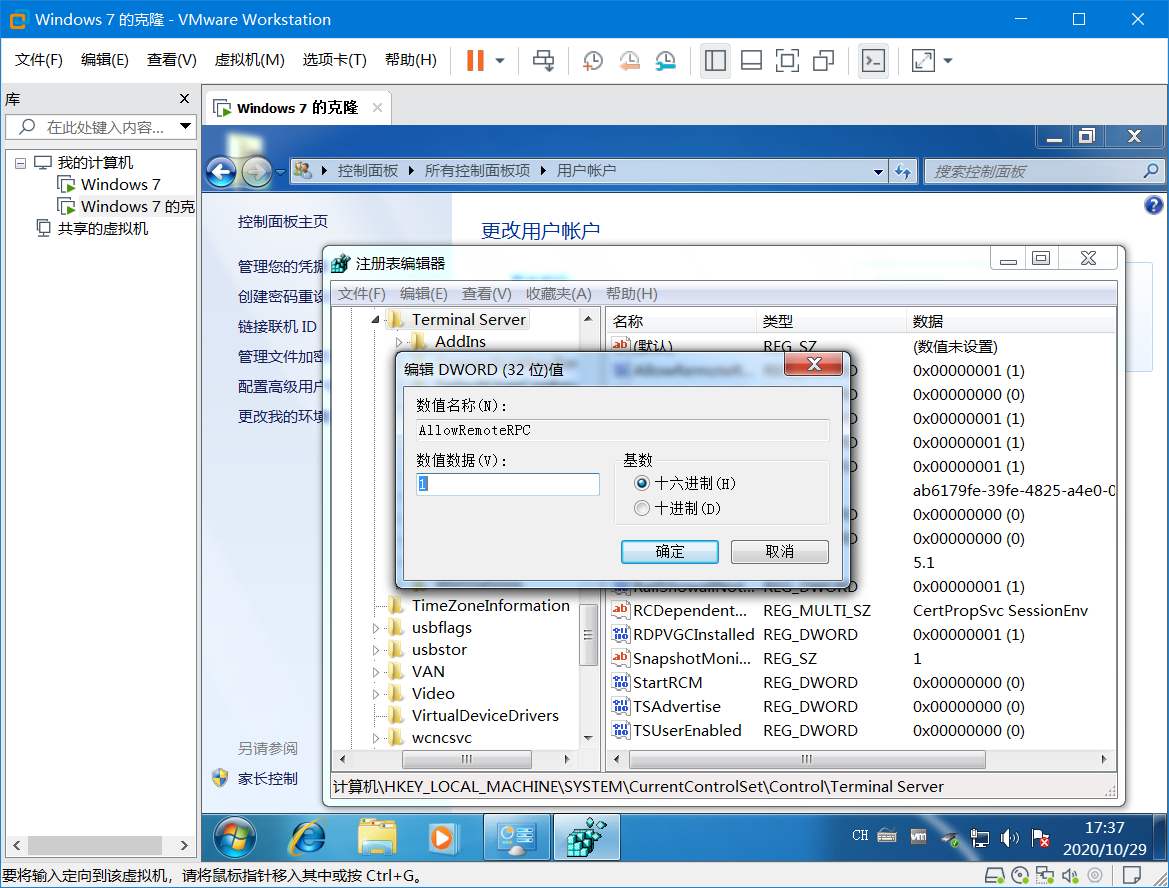Enter full screen mode icon
1169x888 pixels.
tap(787, 60)
